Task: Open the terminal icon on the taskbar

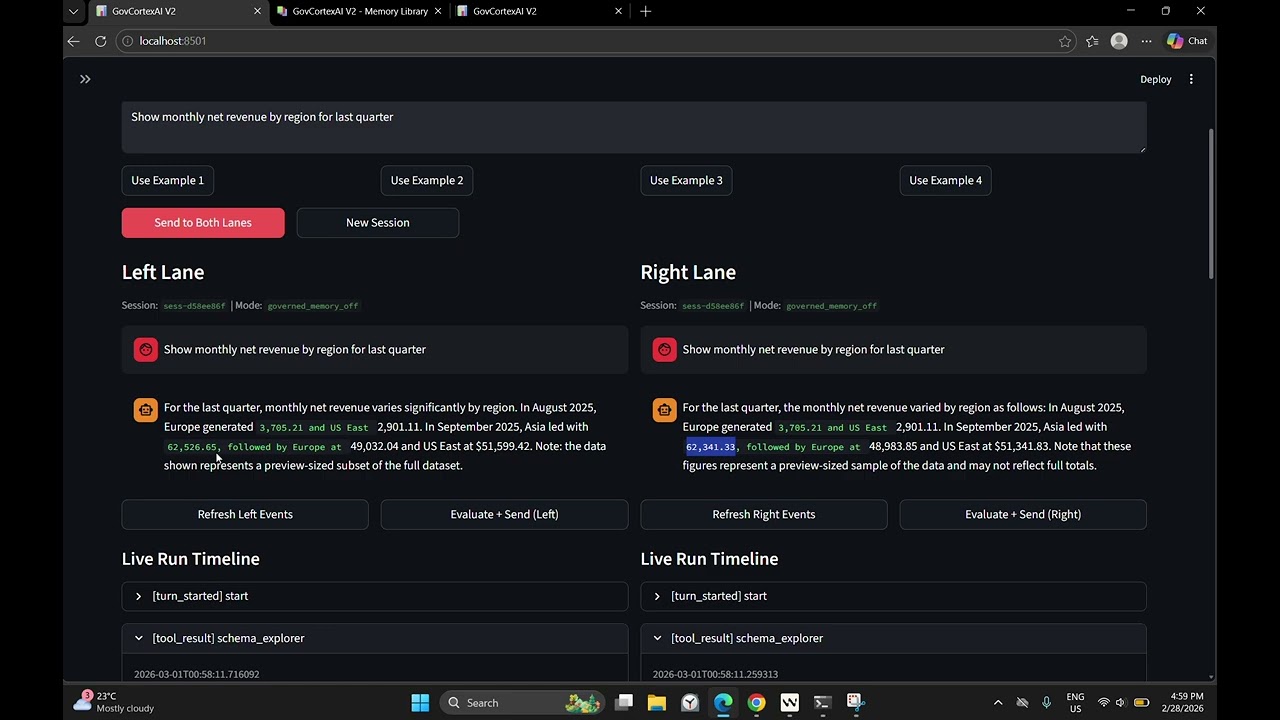Action: [x=822, y=702]
